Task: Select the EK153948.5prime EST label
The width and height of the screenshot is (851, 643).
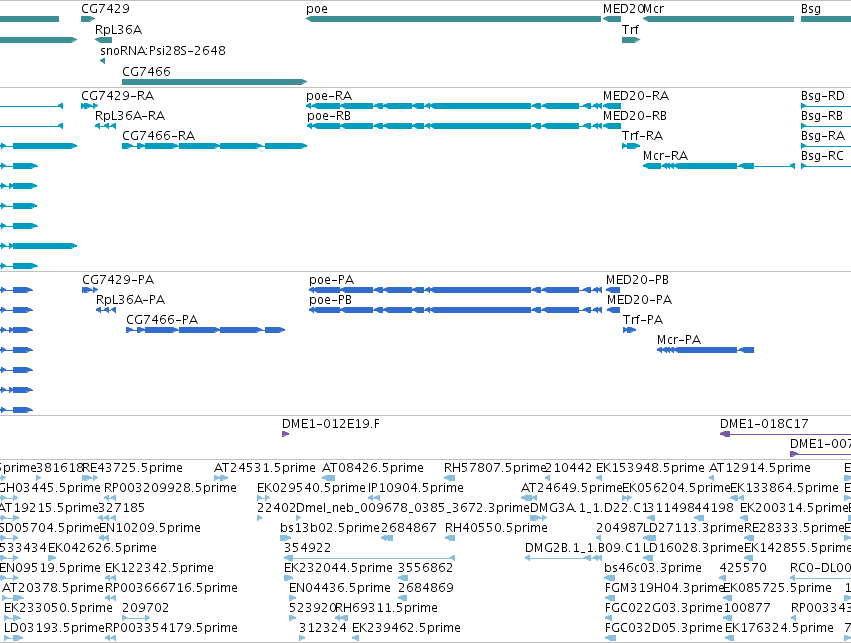Action: [650, 468]
